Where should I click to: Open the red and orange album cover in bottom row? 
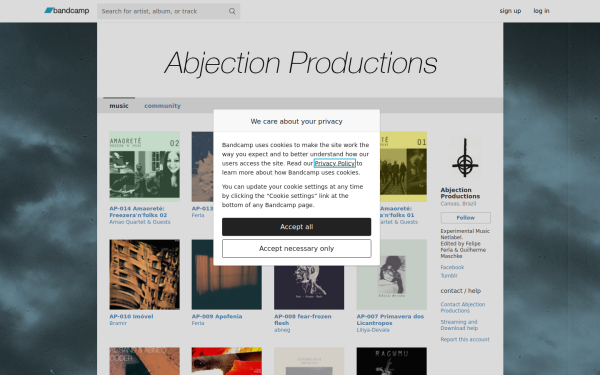pos(227,361)
